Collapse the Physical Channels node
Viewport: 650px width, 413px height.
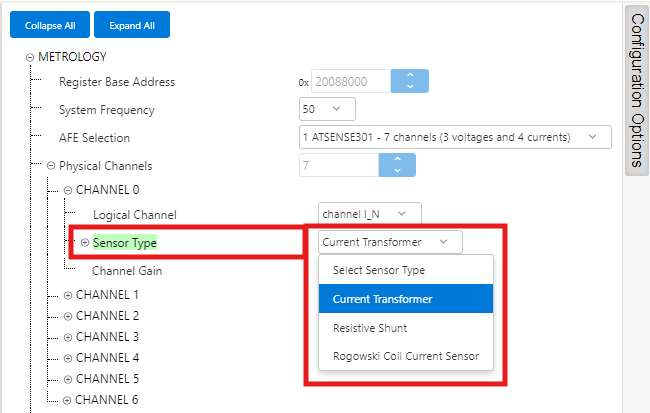tap(50, 166)
